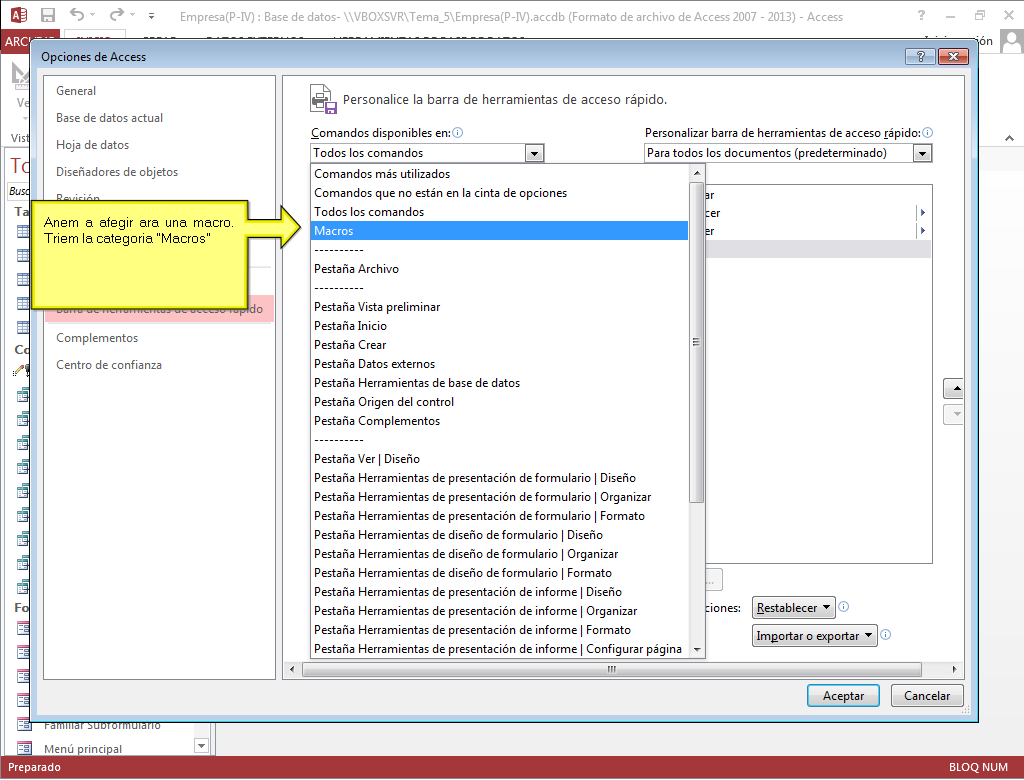Click the info icon next to Restablecer
Viewport: 1024px width, 780px height.
844,607
